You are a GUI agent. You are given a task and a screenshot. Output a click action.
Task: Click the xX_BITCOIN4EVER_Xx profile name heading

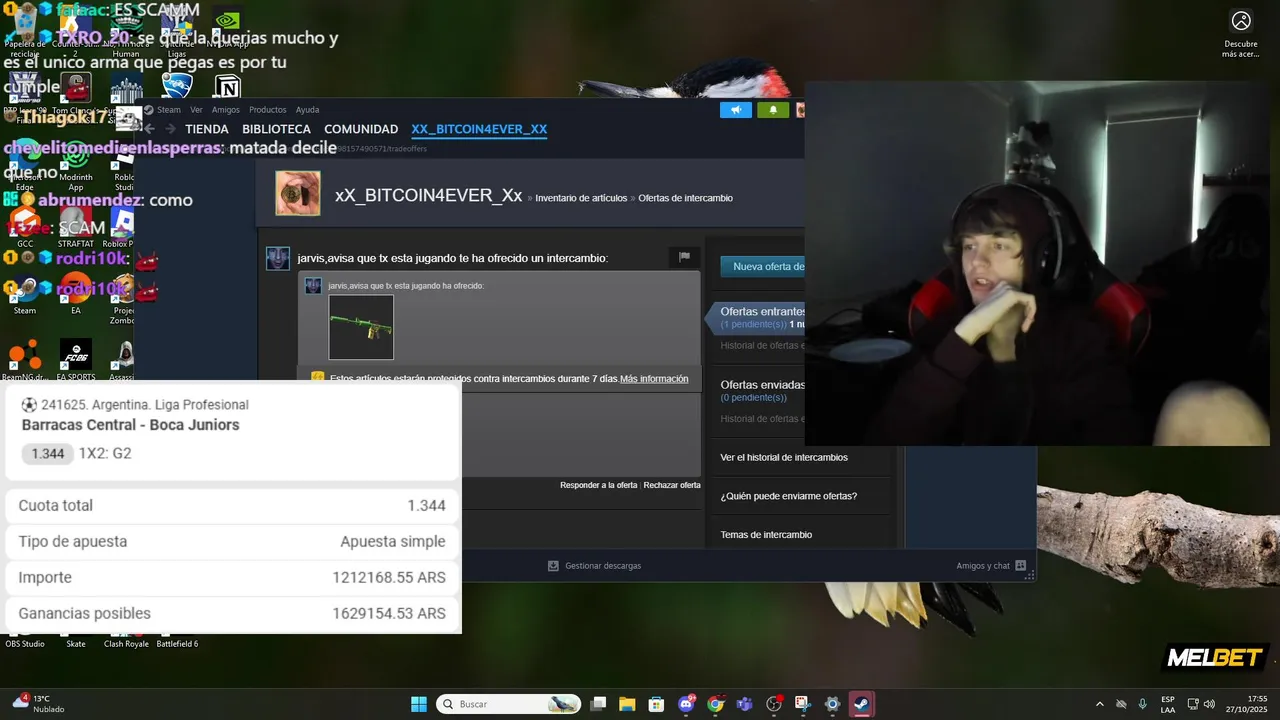[x=428, y=195]
